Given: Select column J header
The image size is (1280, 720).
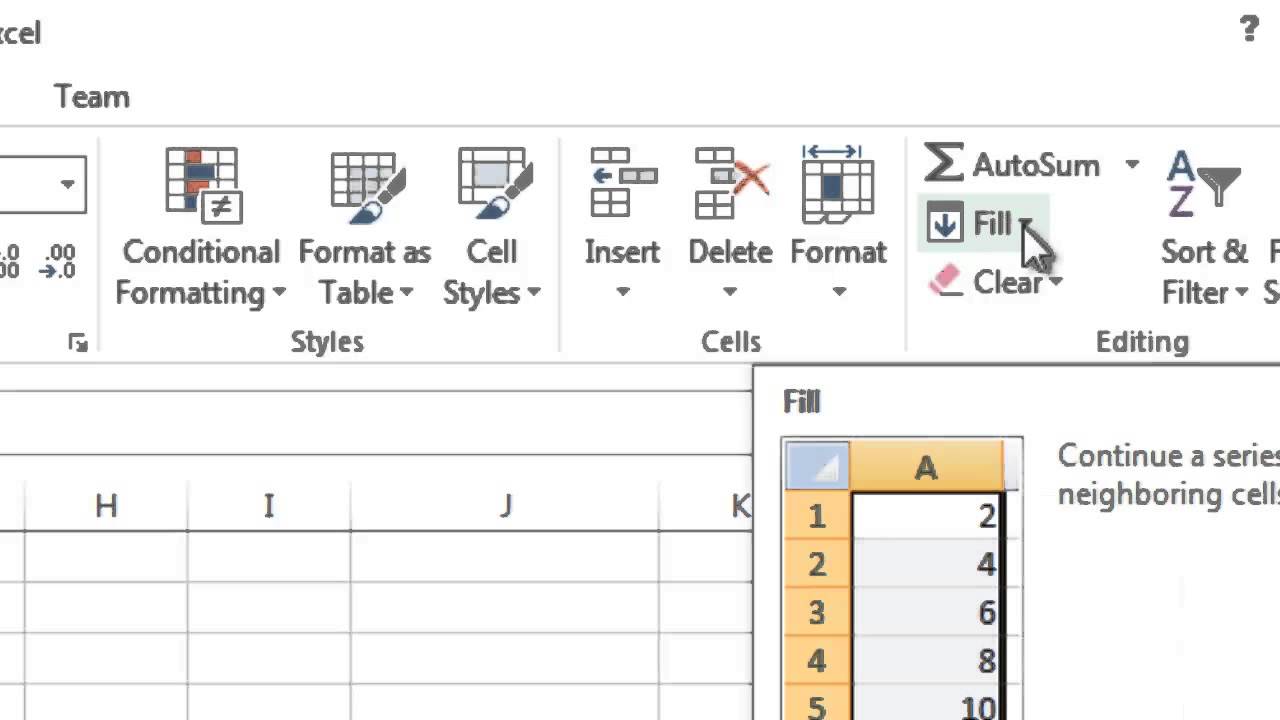Looking at the screenshot, I should 505,506.
